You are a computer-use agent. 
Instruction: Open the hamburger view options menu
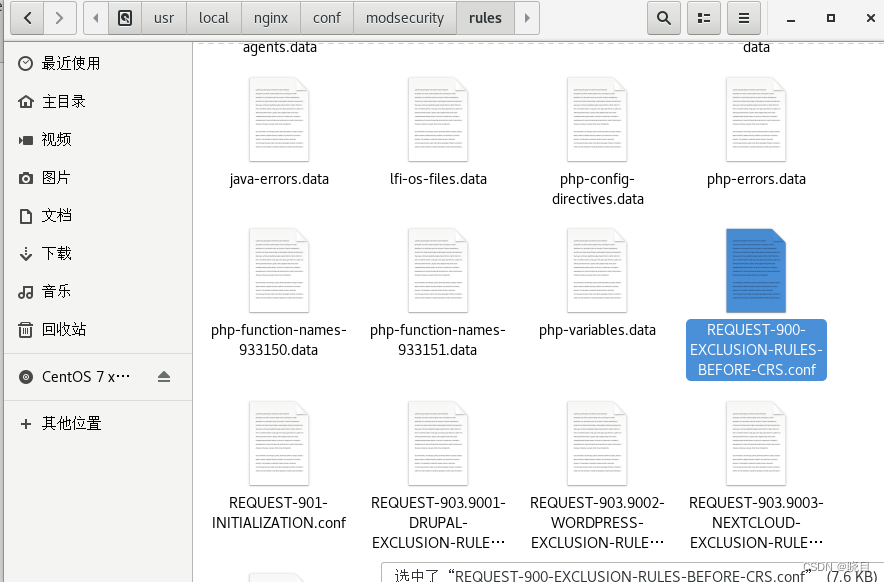click(744, 18)
